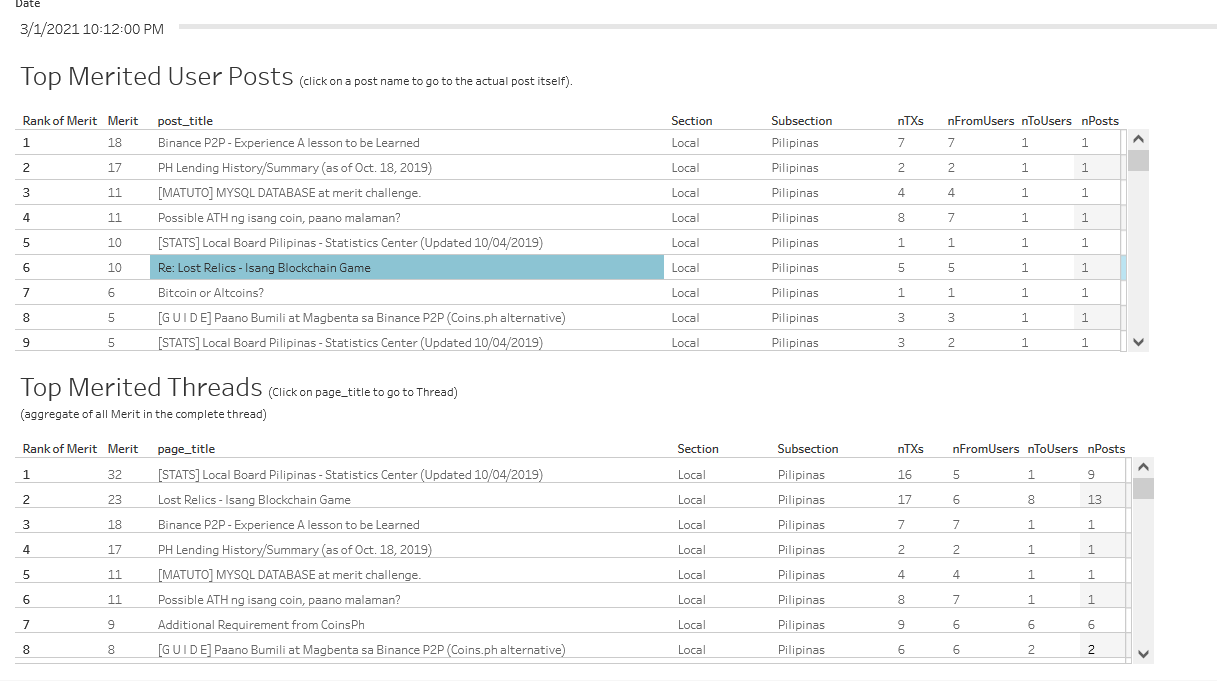Open thread PH Lending History/Summary in Threads table
Image resolution: width=1217 pixels, height=681 pixels.
(x=295, y=550)
